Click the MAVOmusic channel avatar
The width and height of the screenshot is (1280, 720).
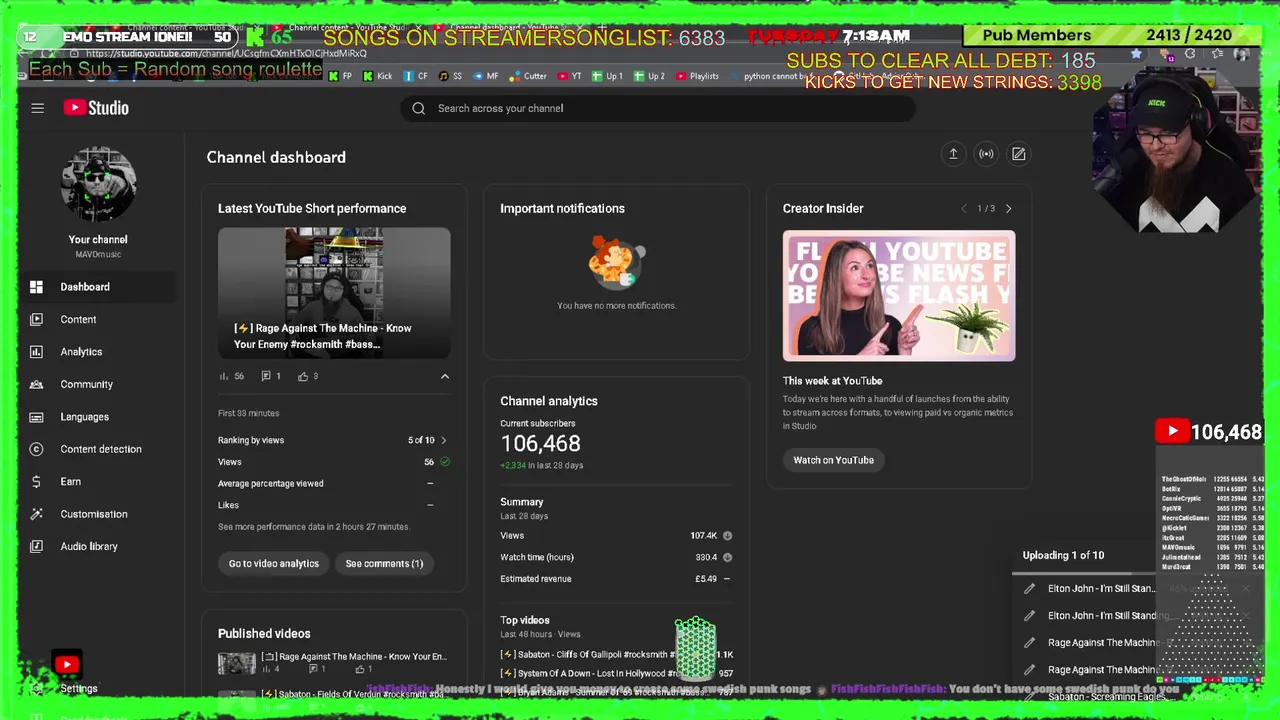(x=98, y=185)
